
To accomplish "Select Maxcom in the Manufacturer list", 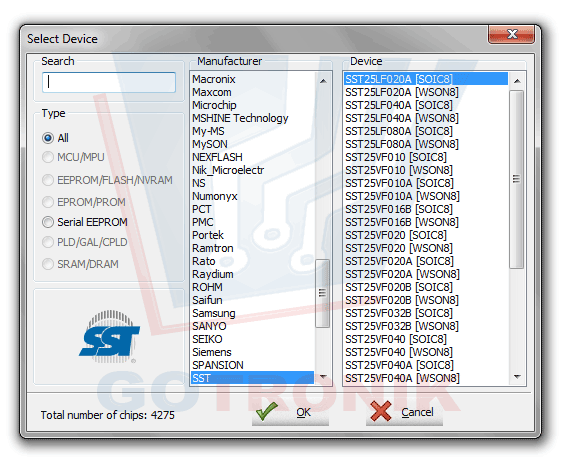I will click(252, 92).
